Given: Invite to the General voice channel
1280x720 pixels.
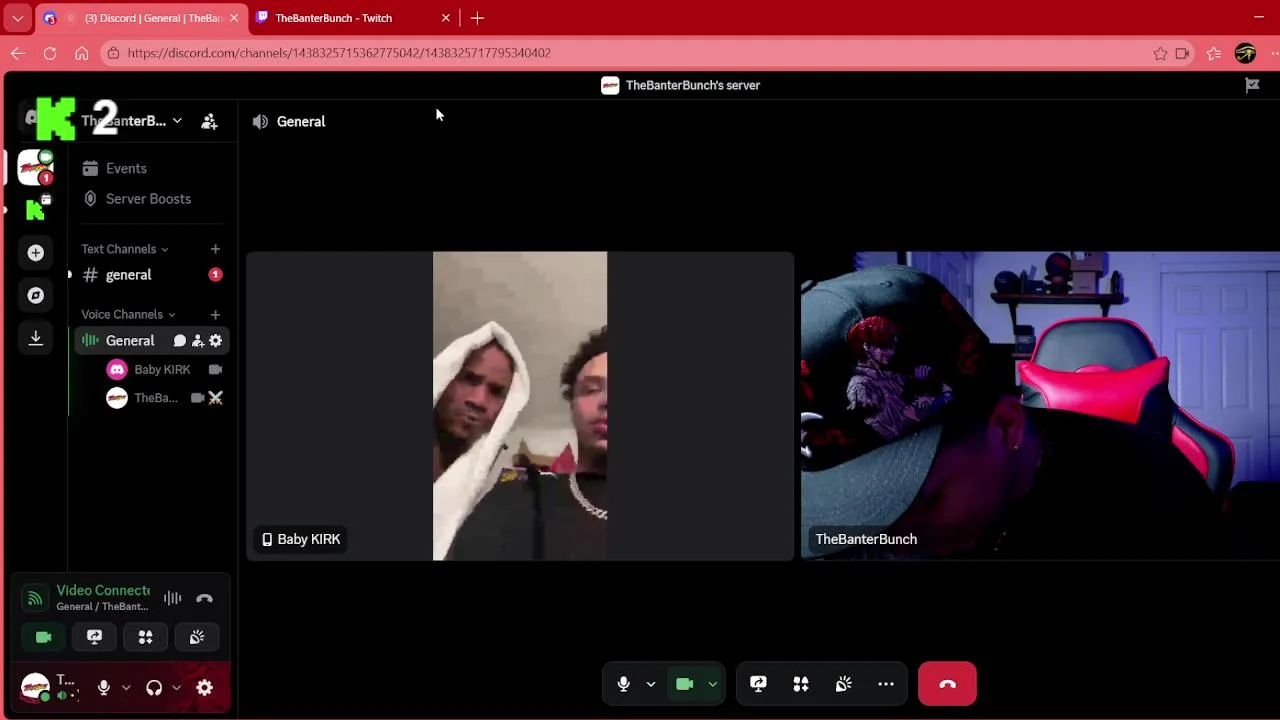Looking at the screenshot, I should pyautogui.click(x=198, y=341).
